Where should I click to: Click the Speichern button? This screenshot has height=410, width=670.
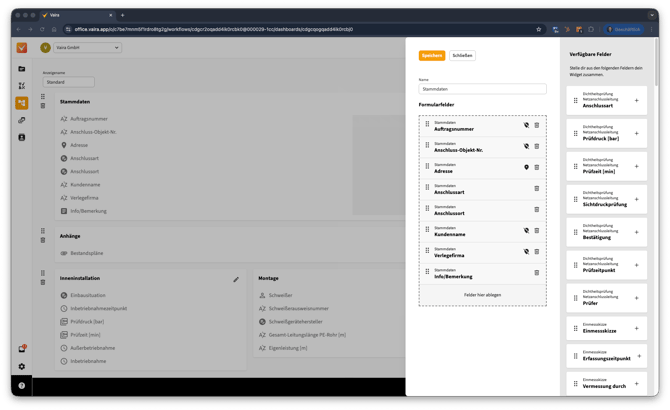coord(431,56)
